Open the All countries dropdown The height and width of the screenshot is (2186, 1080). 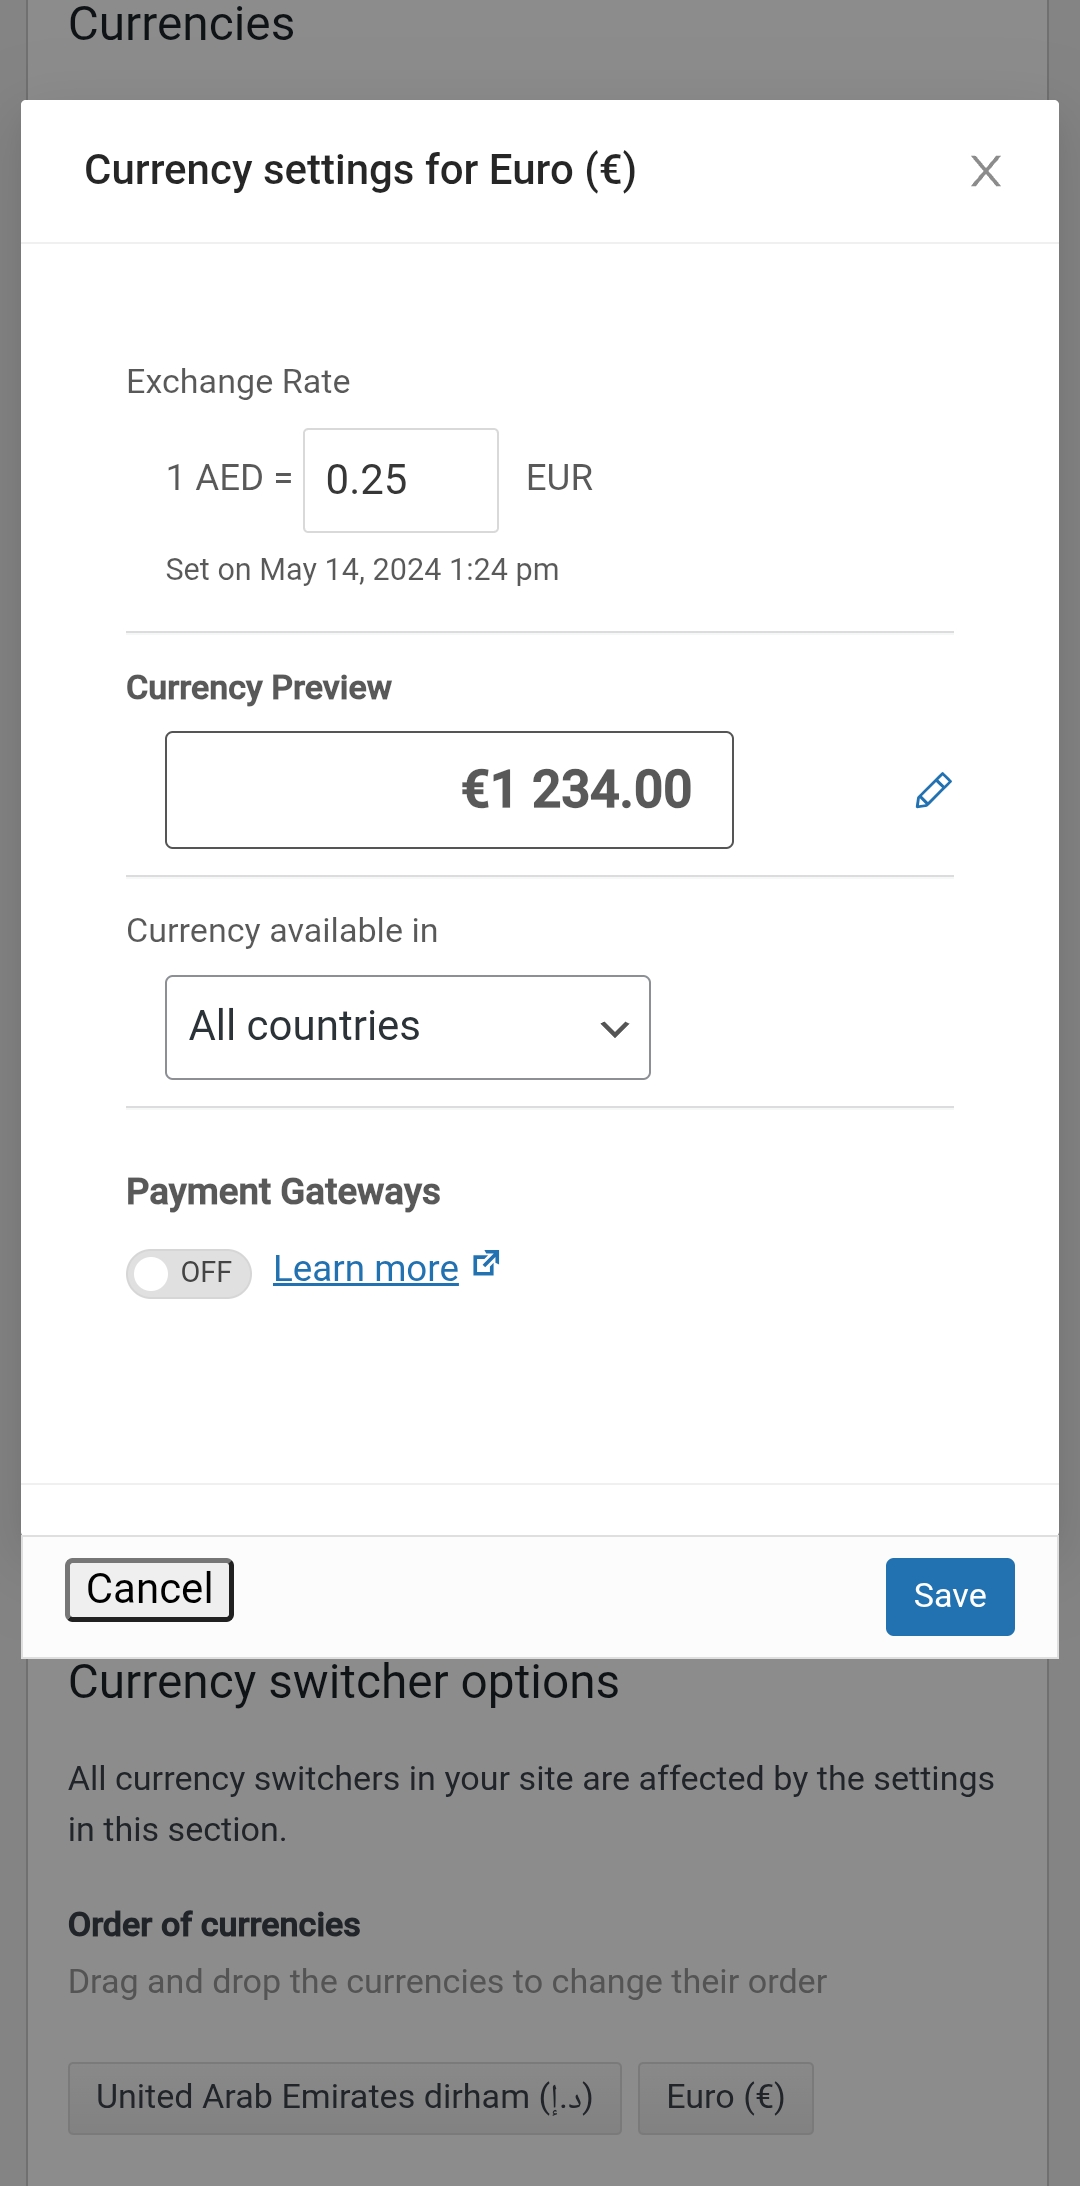pyautogui.click(x=407, y=1027)
